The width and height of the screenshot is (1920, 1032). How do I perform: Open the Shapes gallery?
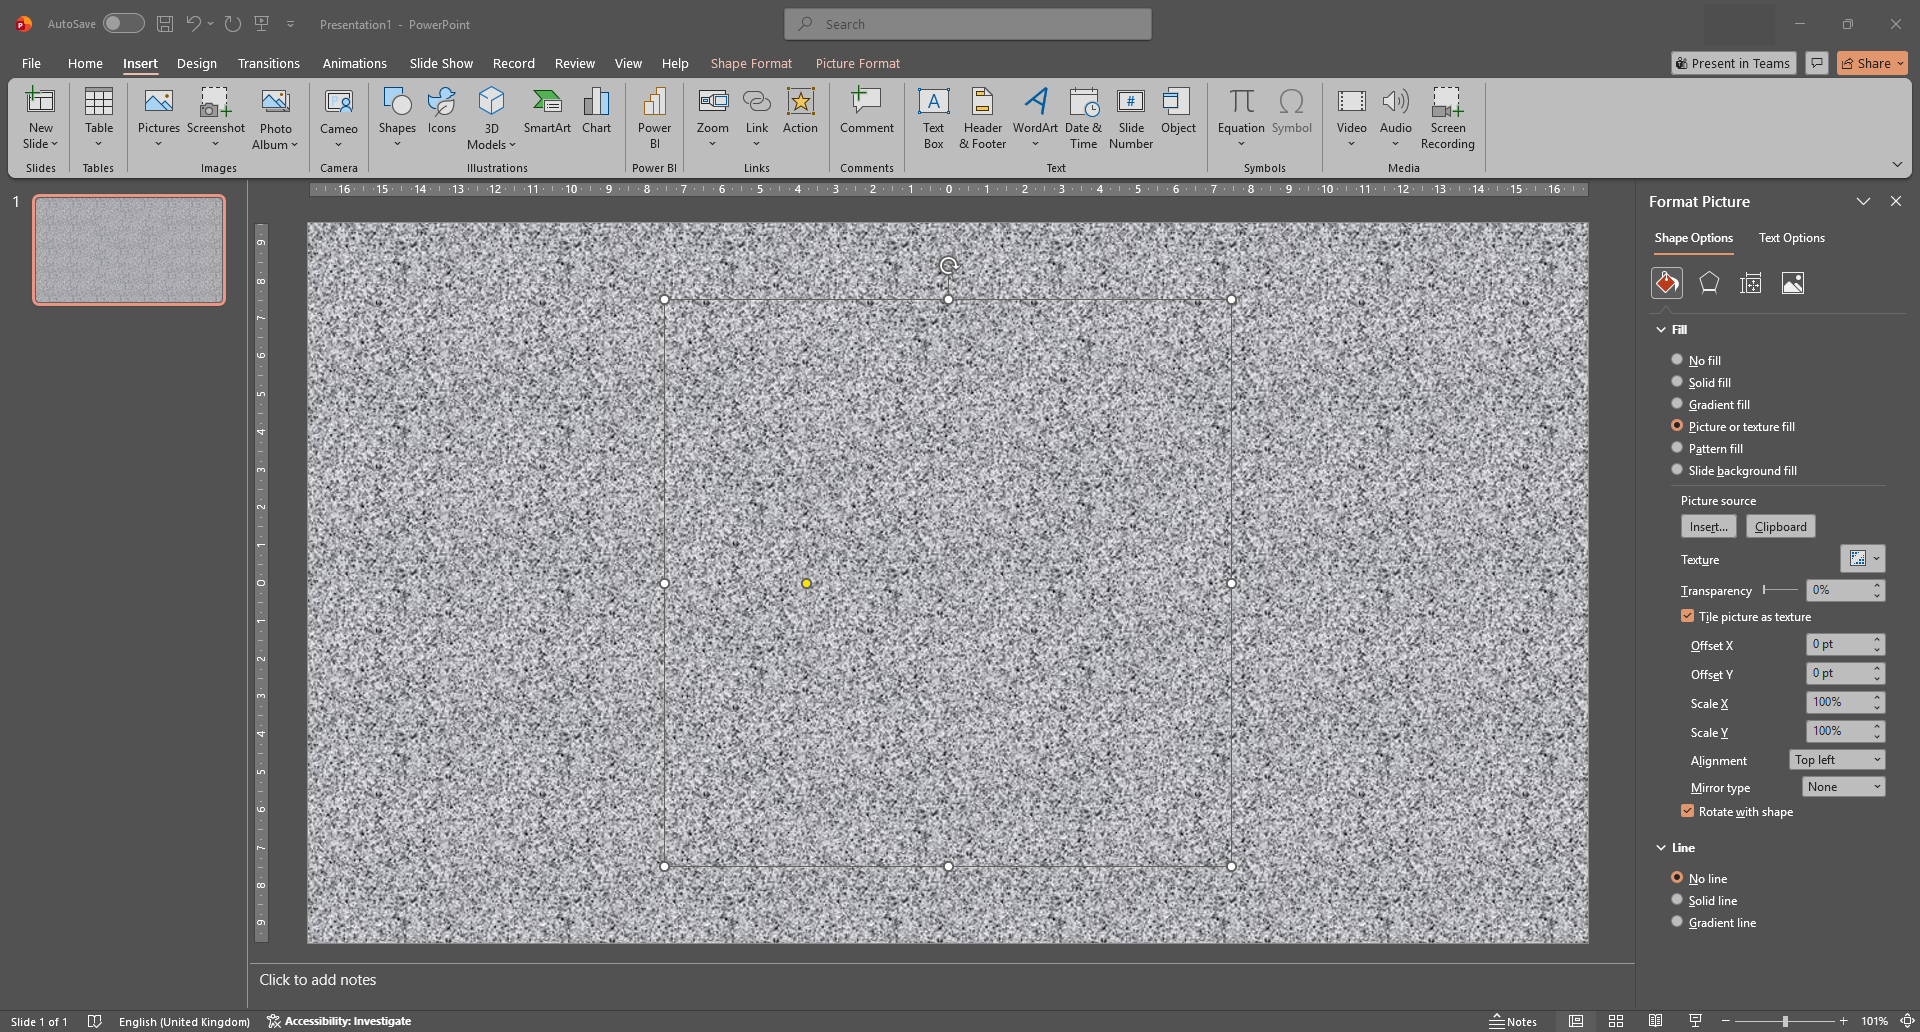[397, 117]
